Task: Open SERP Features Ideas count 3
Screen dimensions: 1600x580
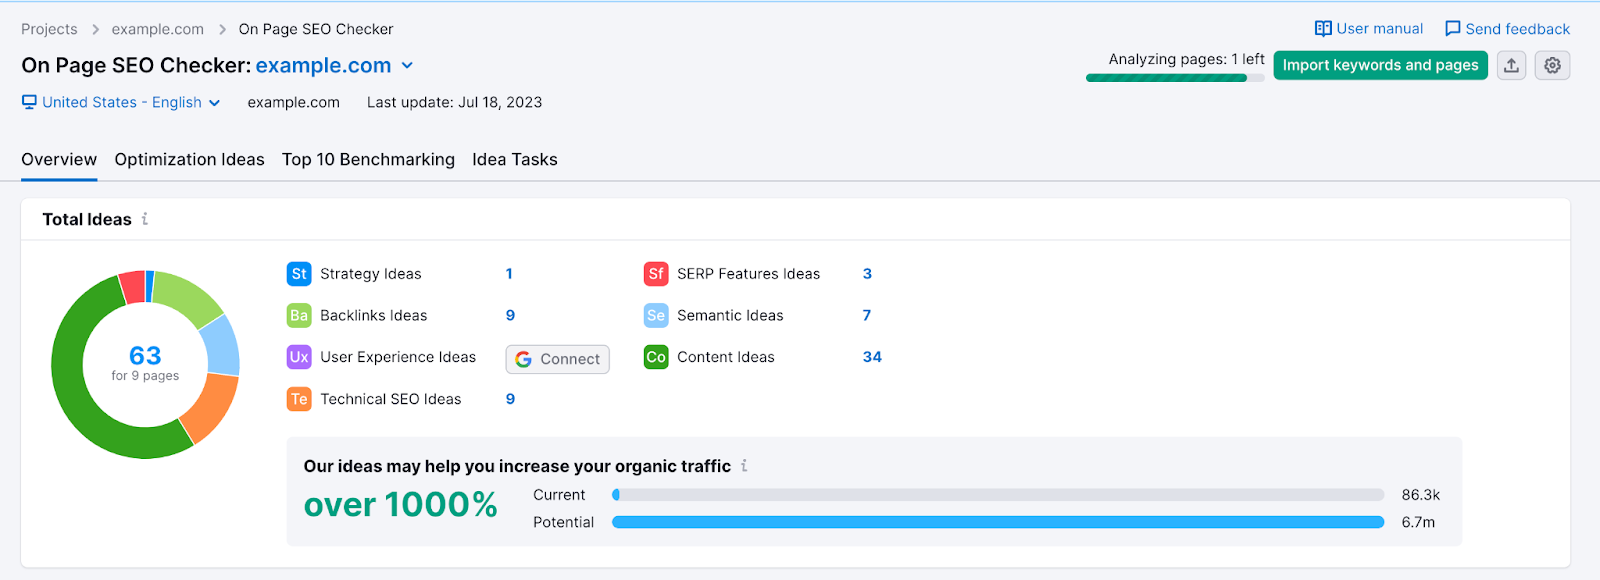Action: [867, 274]
